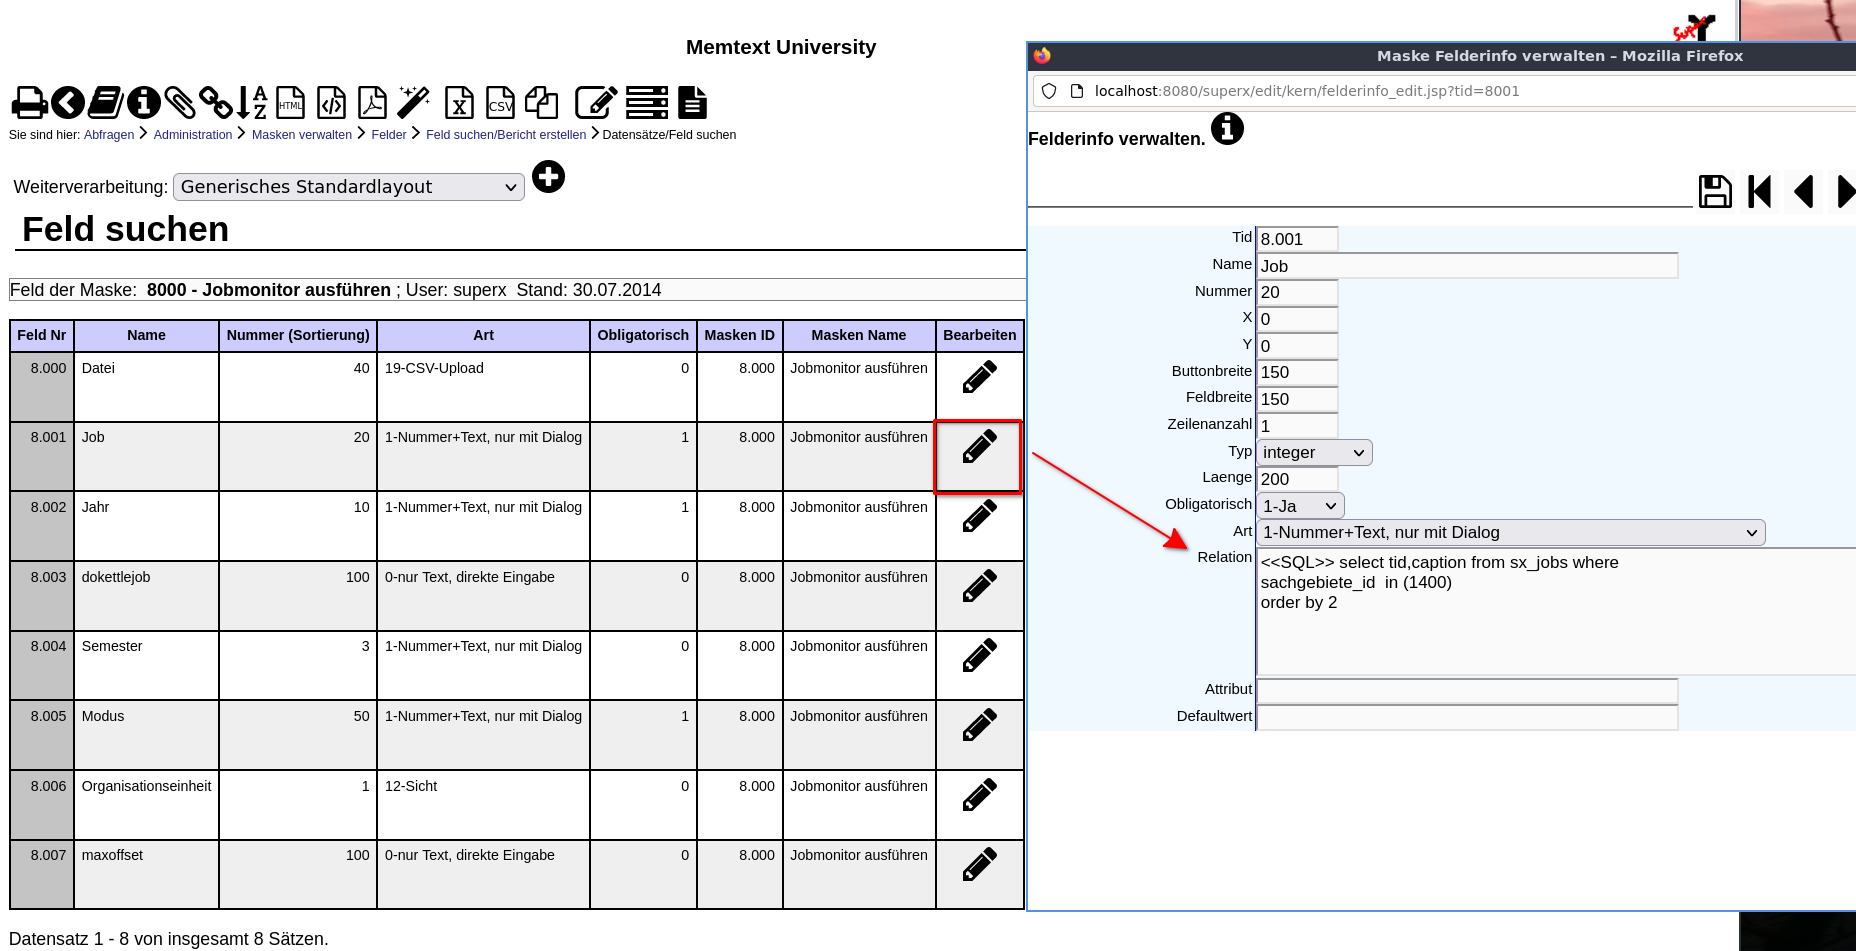This screenshot has height=951, width=1856.
Task: Click the copy documents icon
Action: [x=542, y=103]
